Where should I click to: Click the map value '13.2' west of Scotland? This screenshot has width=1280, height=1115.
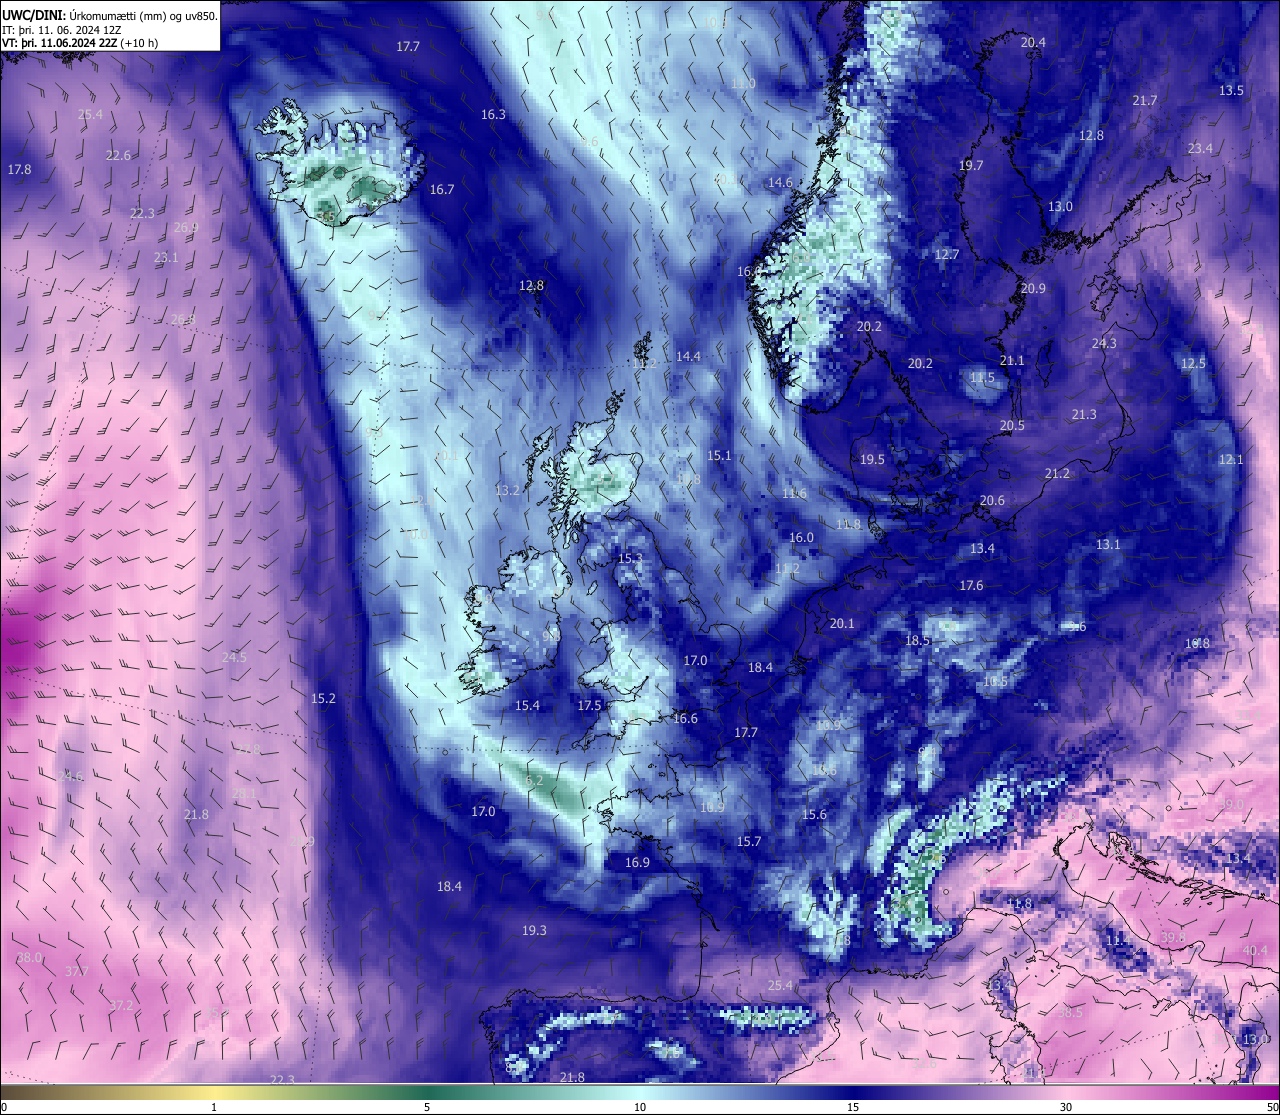pyautogui.click(x=507, y=491)
